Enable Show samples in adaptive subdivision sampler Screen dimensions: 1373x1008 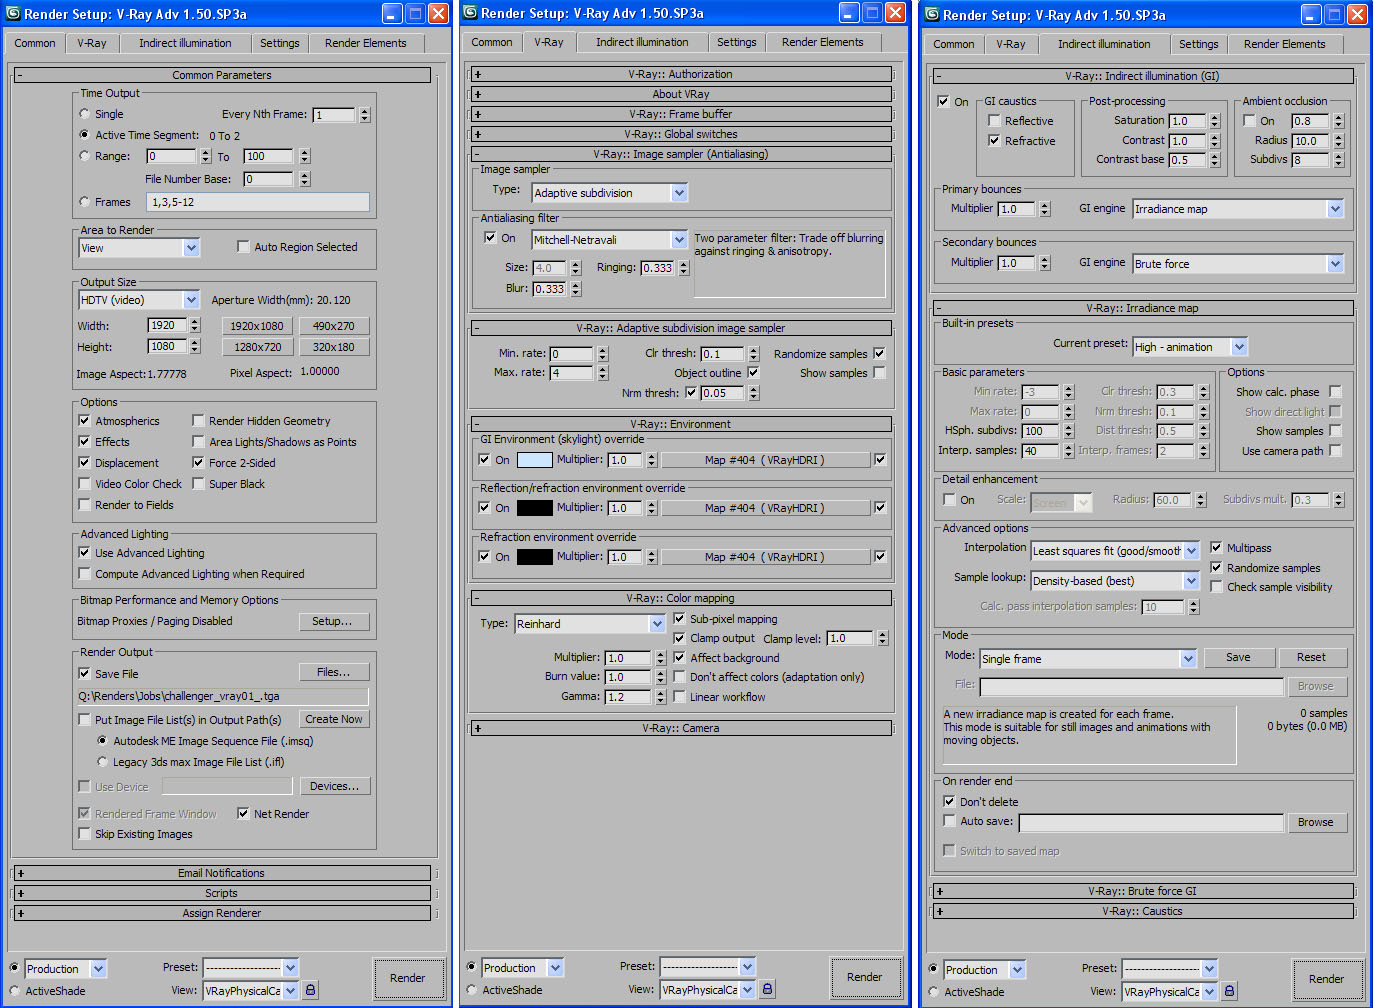[880, 373]
